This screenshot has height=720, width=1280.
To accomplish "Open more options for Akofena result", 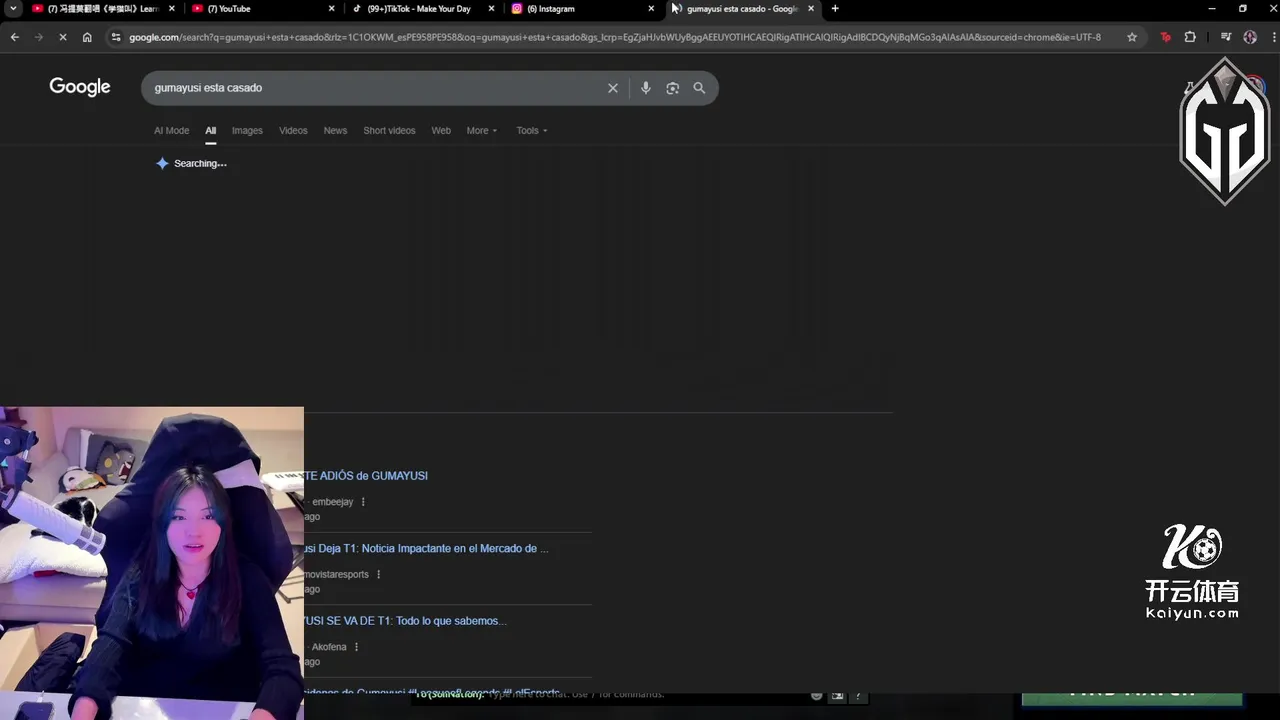I will [356, 647].
